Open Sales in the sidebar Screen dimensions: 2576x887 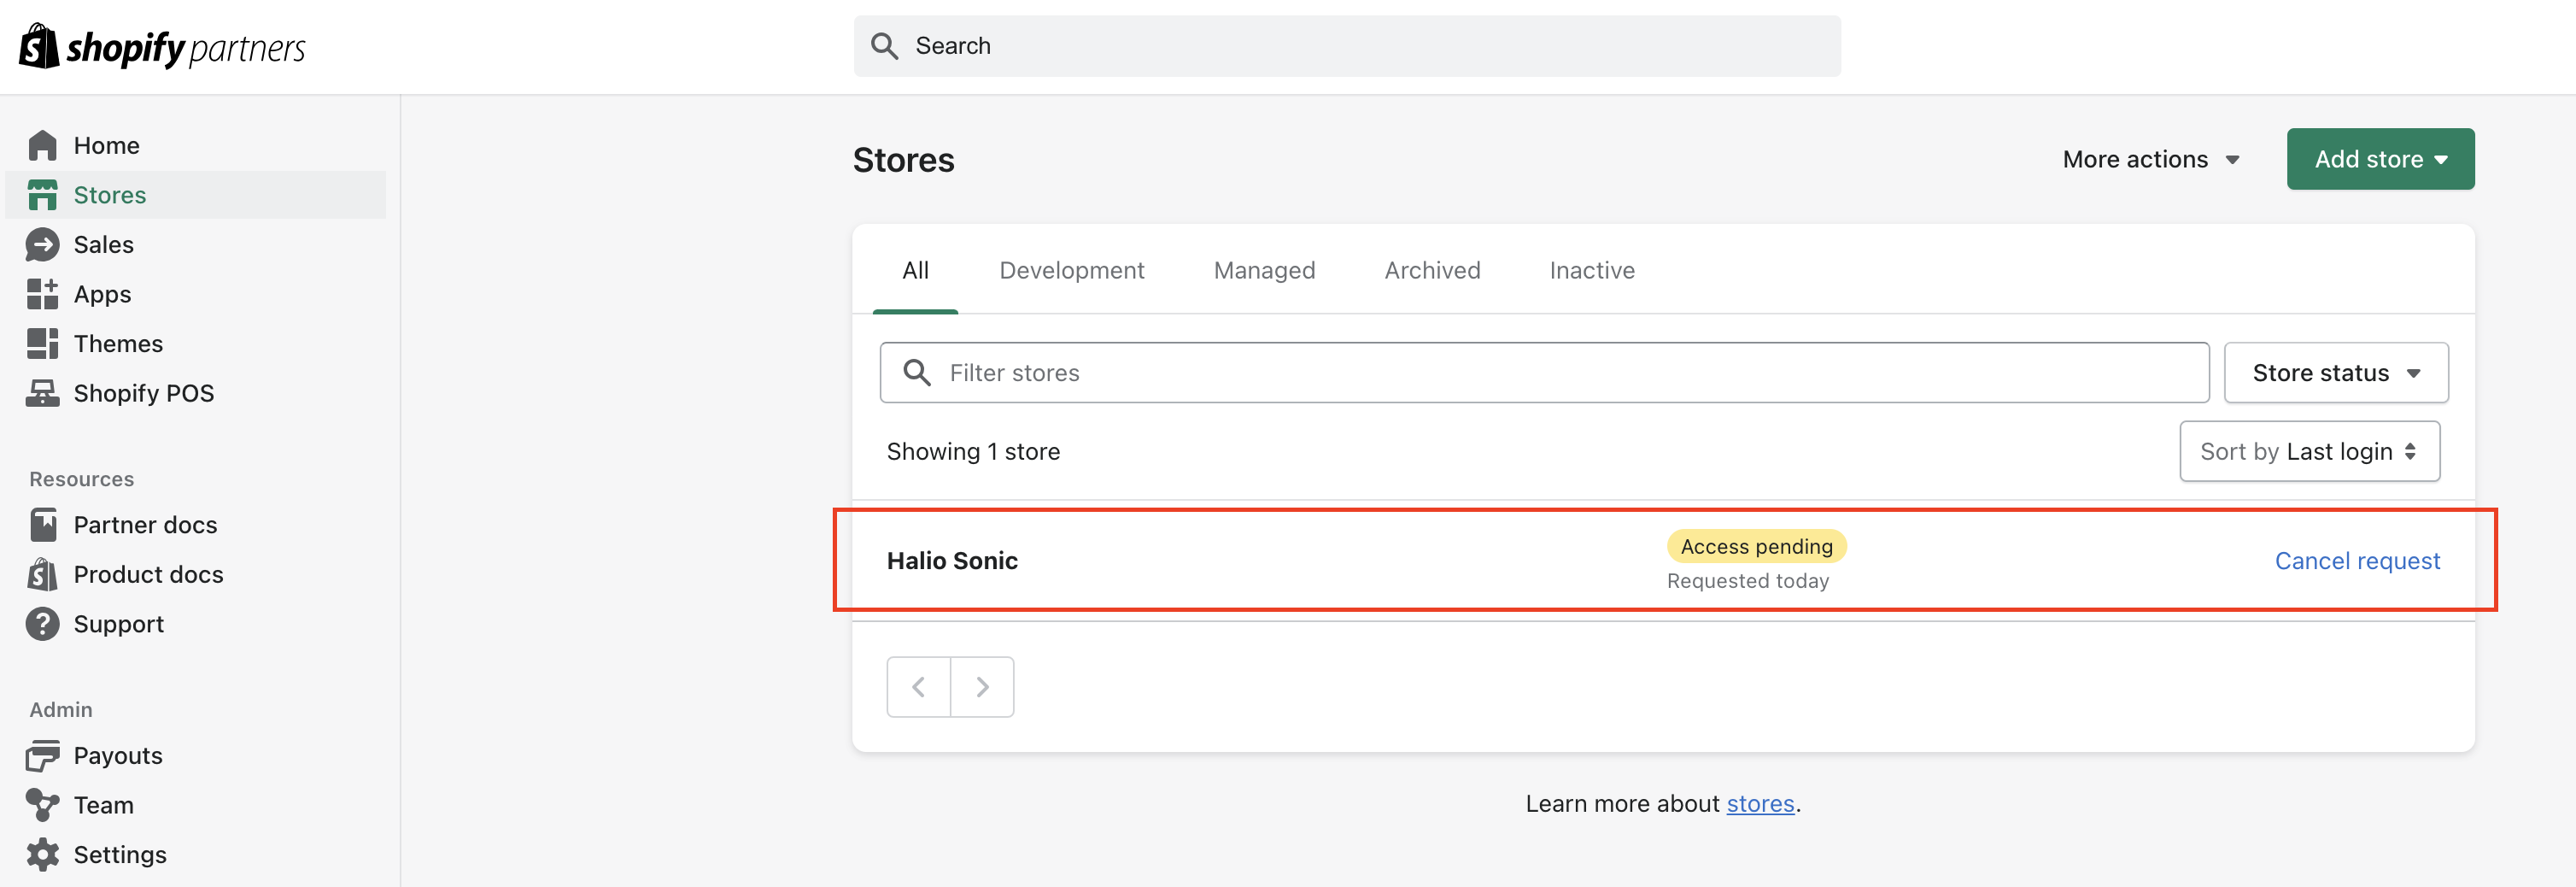[195, 245]
